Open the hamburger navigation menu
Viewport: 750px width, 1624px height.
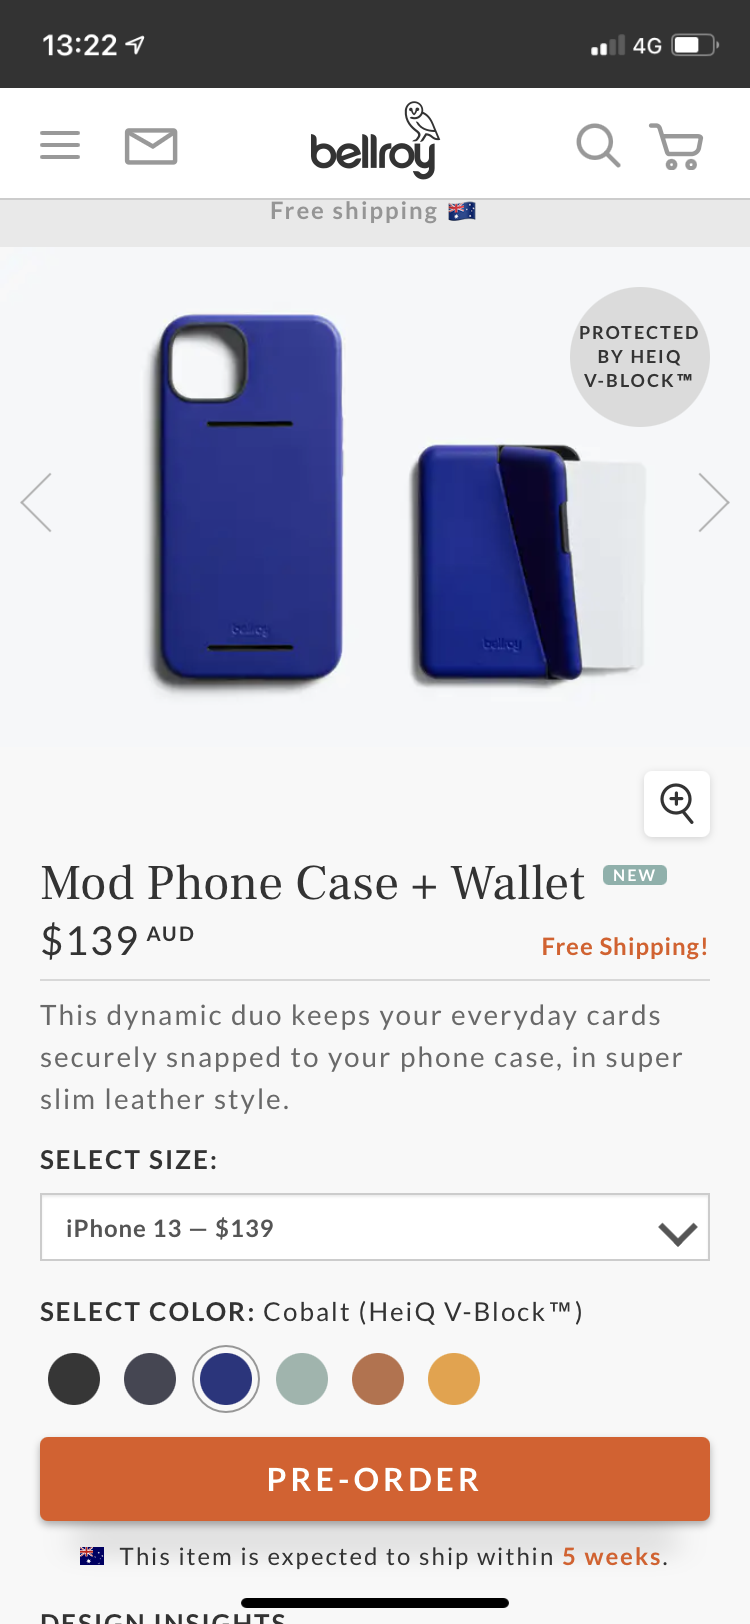[60, 146]
